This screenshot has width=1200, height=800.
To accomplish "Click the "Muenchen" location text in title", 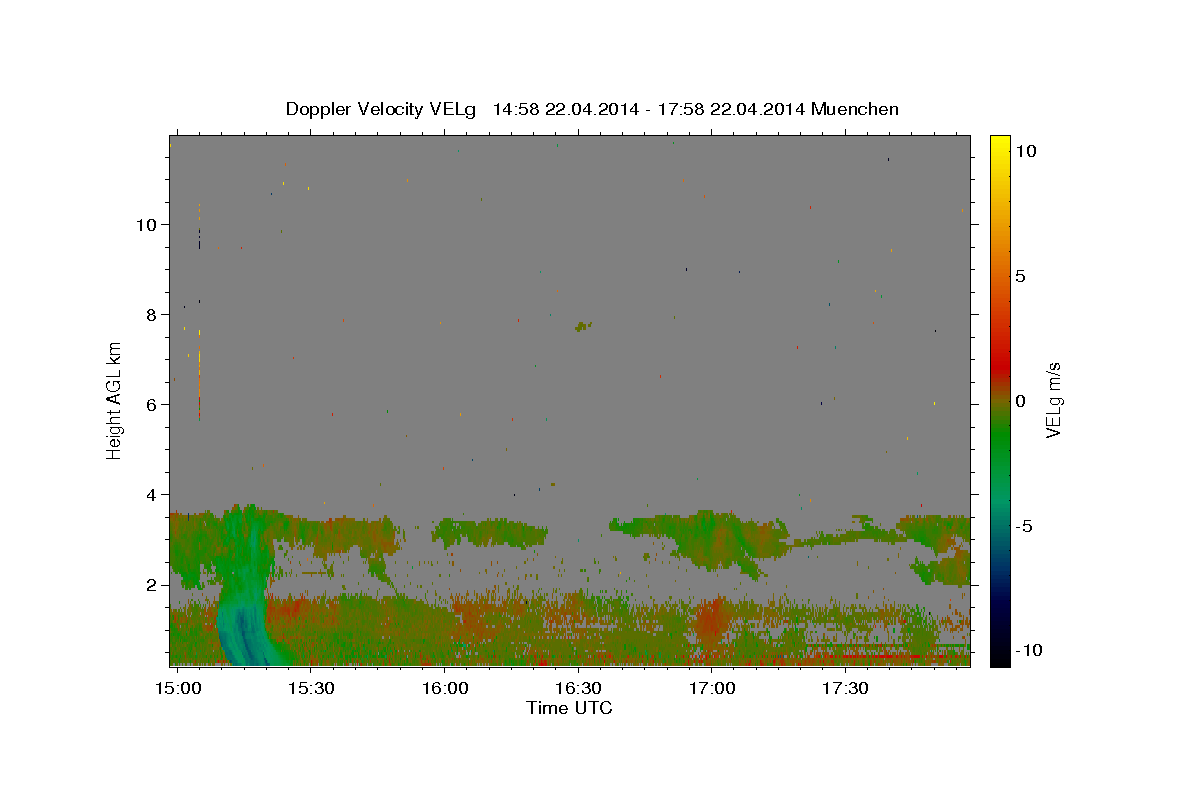I will tap(856, 109).
